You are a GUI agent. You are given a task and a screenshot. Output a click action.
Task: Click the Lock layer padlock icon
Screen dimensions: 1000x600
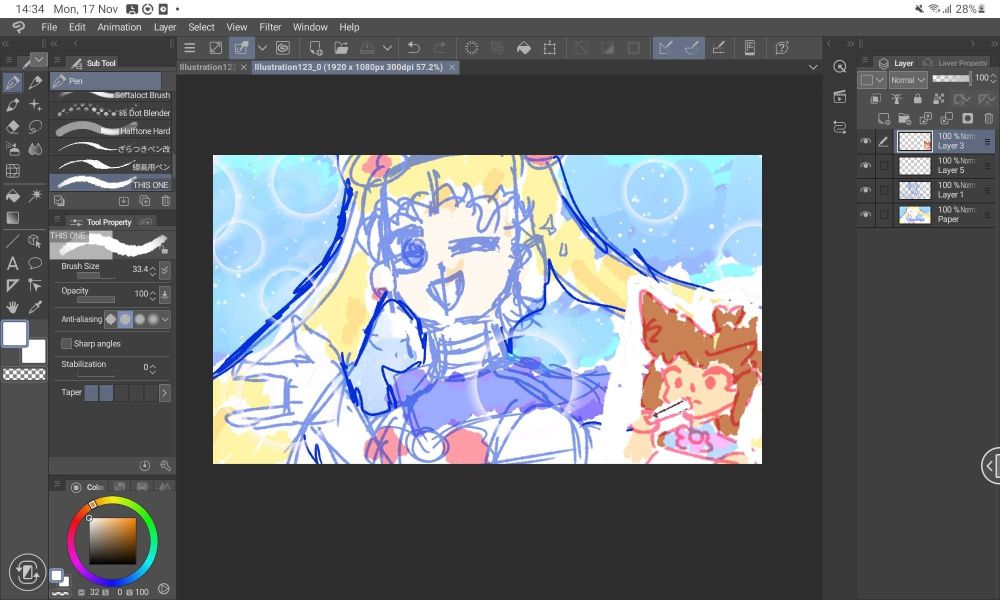pos(917,99)
